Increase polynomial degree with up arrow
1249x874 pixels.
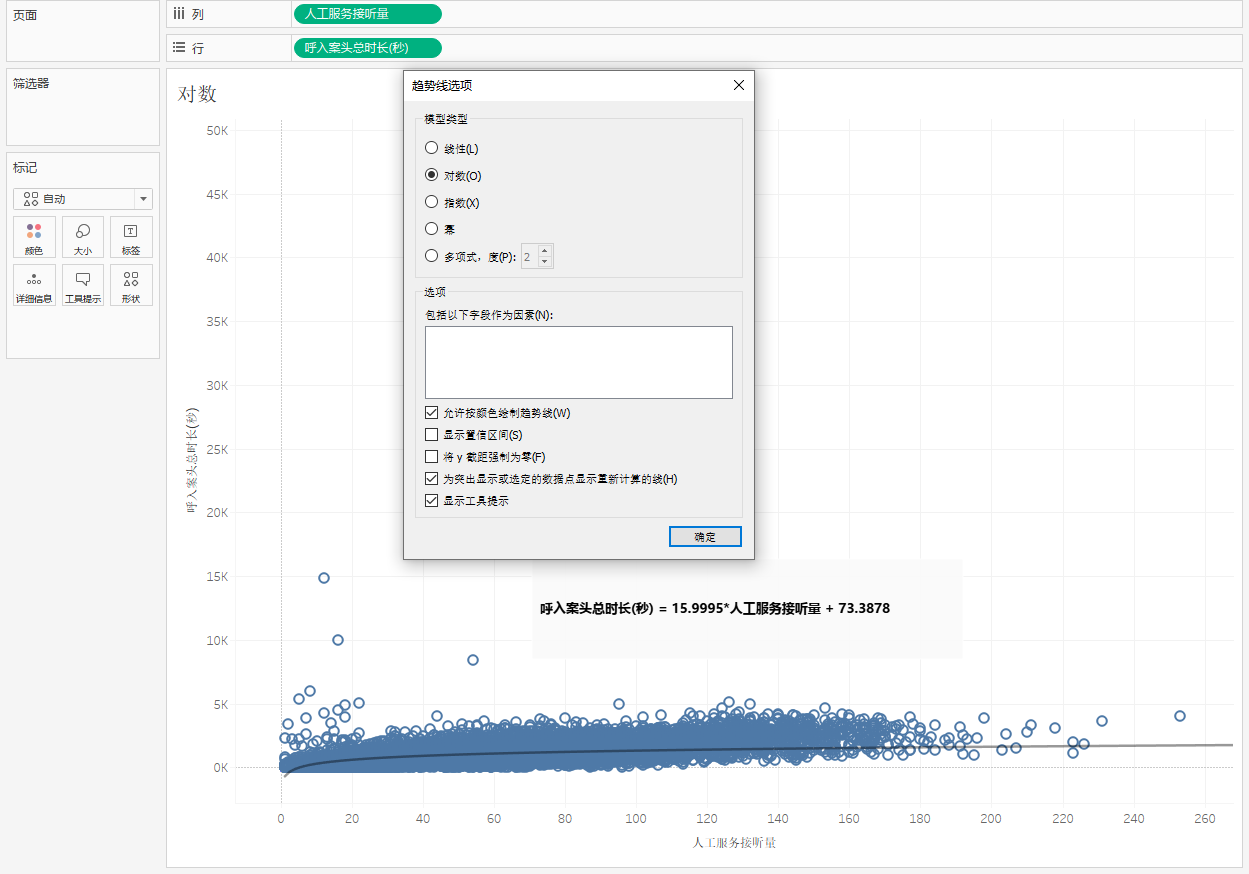(545, 250)
